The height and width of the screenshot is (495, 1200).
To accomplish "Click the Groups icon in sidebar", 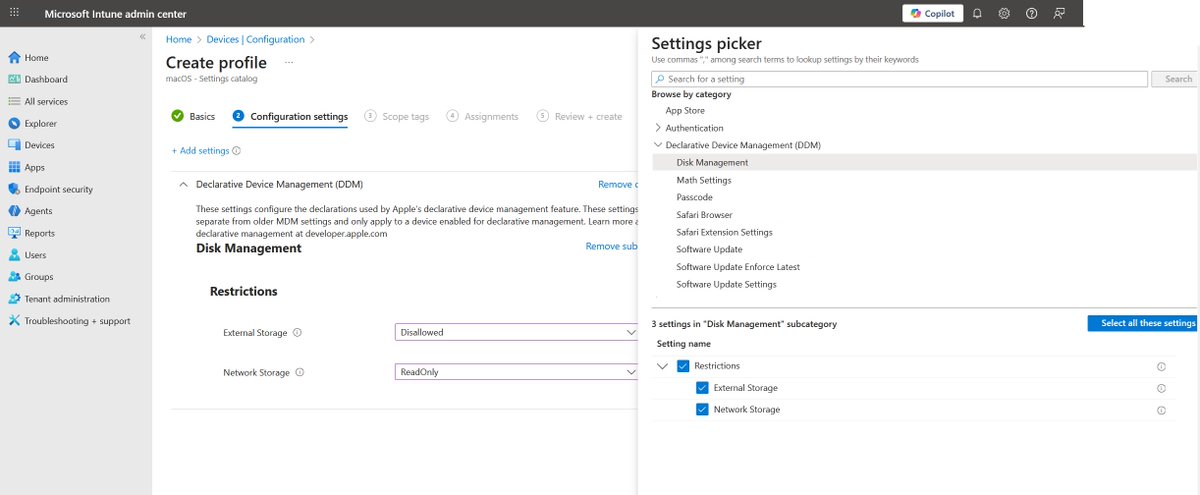I will point(15,277).
